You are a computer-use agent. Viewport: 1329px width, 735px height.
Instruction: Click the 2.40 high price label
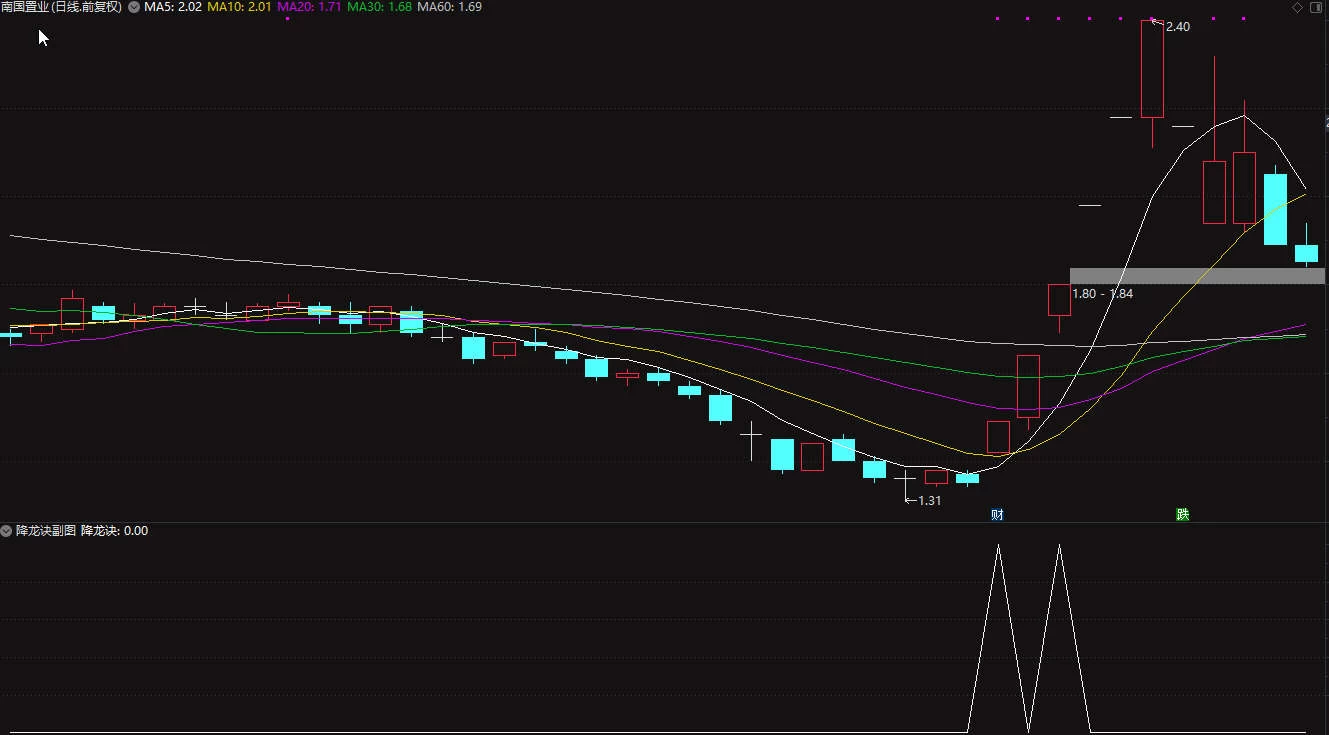1178,27
